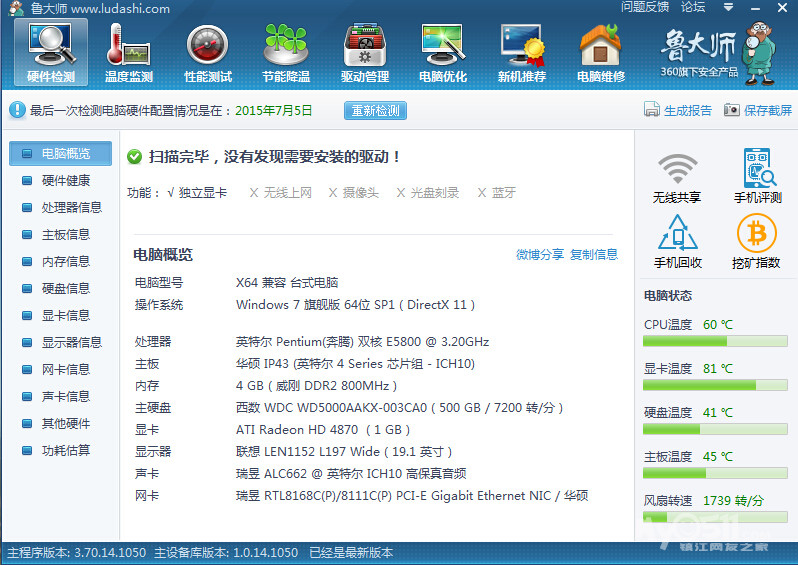The height and width of the screenshot is (565, 798).
Task: Open 手机评测 phone benchmark icon
Action: point(757,177)
